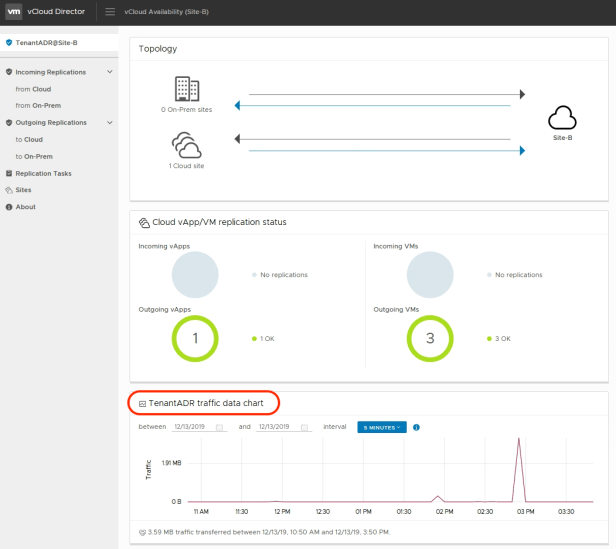Image resolution: width=616 pixels, height=549 pixels.
Task: Click the Site-B cloud icon
Action: 563,120
